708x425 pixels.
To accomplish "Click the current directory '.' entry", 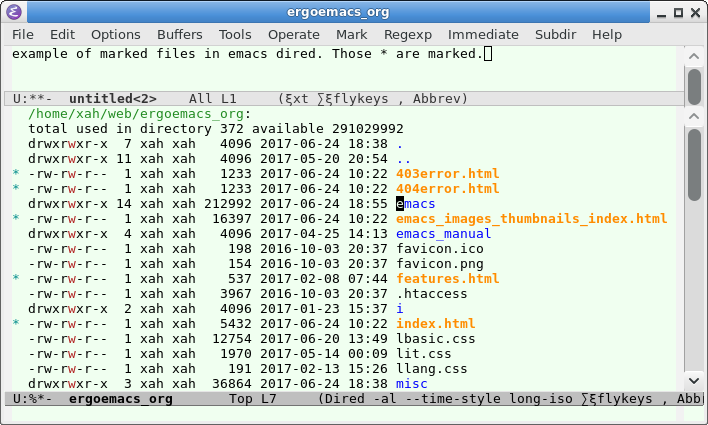I will 400,144.
